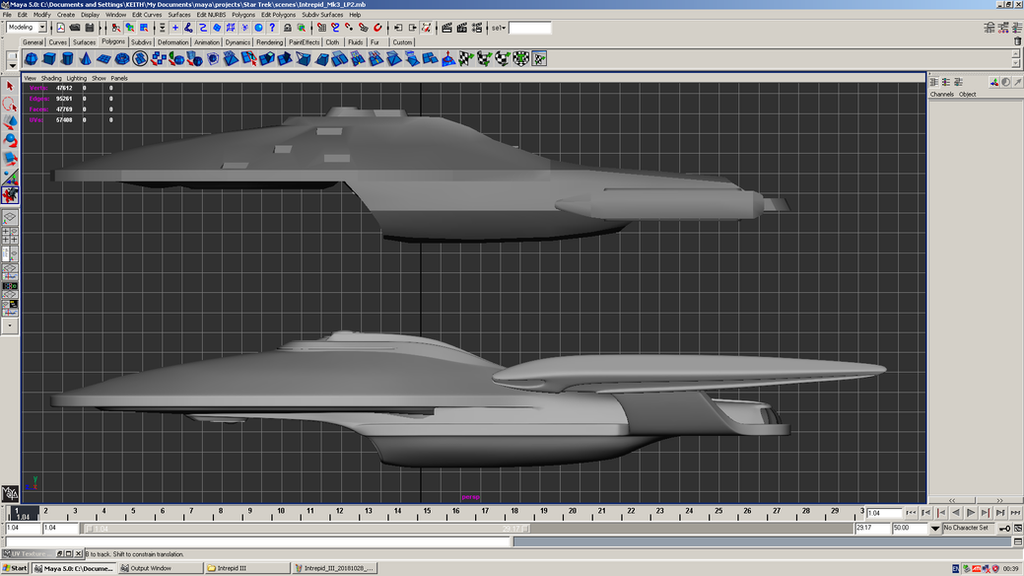Click the New Scene icon
This screenshot has width=1024, height=576.
[61, 27]
